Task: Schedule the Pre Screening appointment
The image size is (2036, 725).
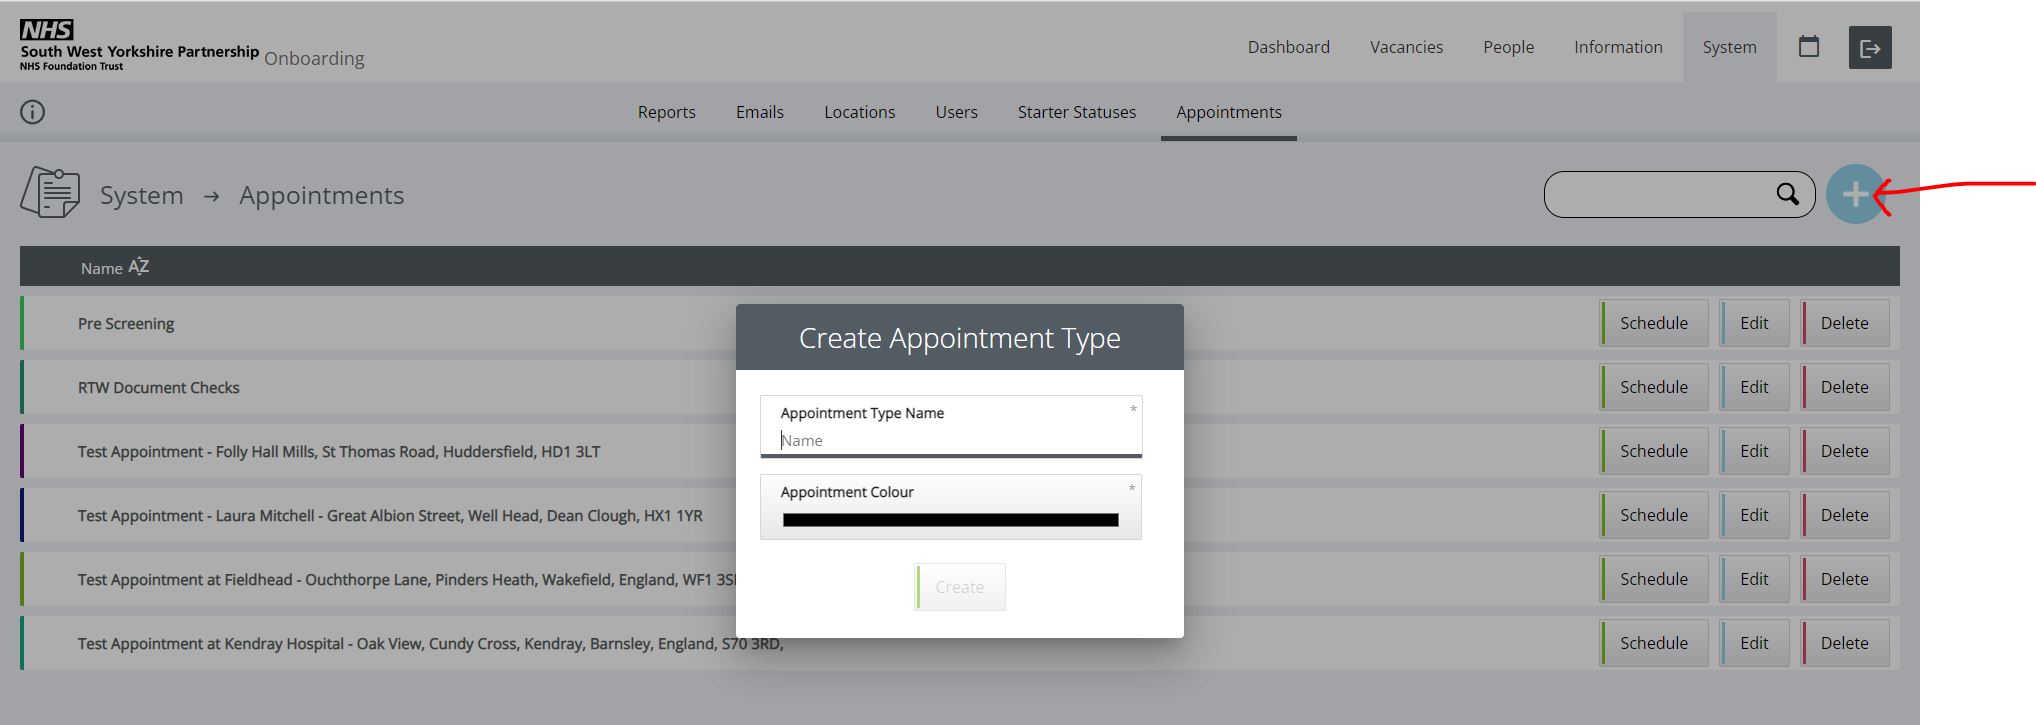Action: pyautogui.click(x=1653, y=323)
